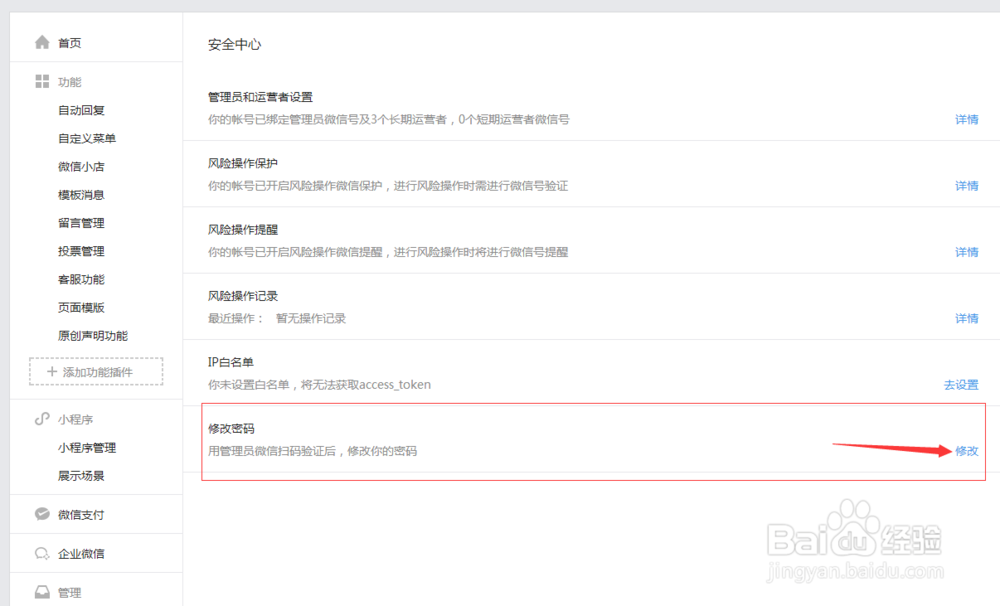
Task: Open 详情 next to 风险操作保护
Action: [966, 186]
